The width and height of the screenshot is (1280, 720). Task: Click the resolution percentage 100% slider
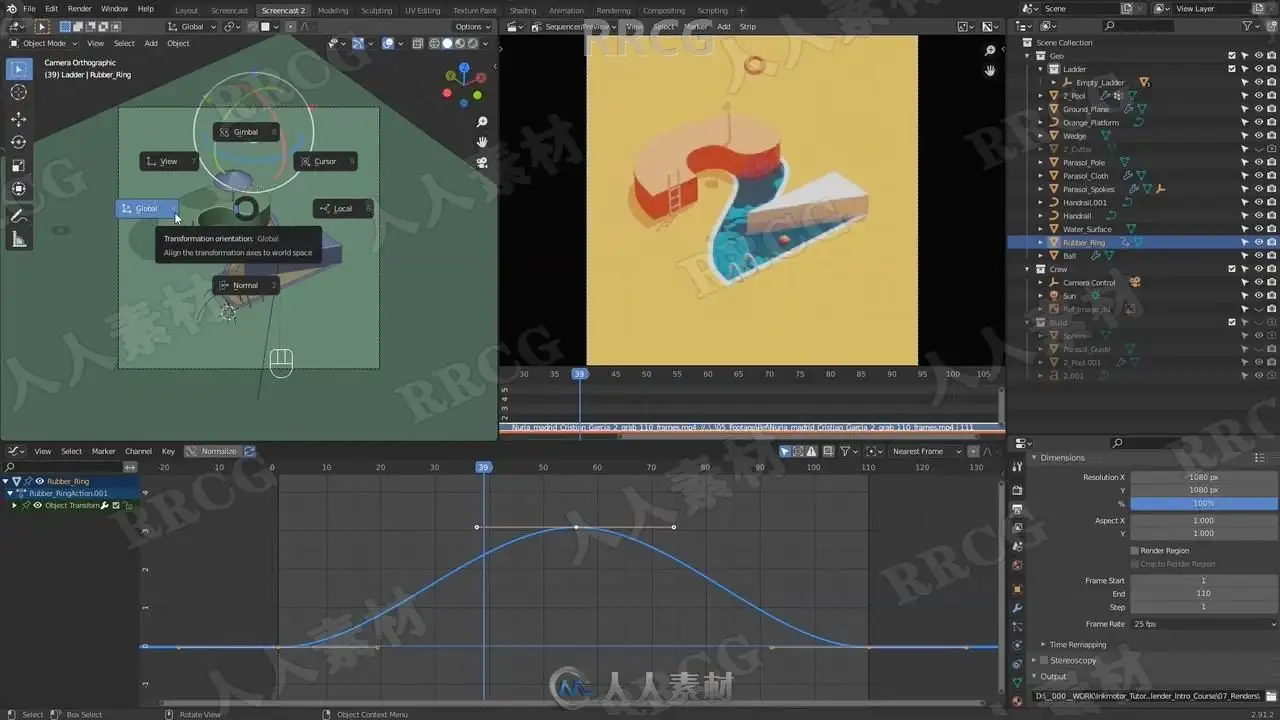(1203, 503)
